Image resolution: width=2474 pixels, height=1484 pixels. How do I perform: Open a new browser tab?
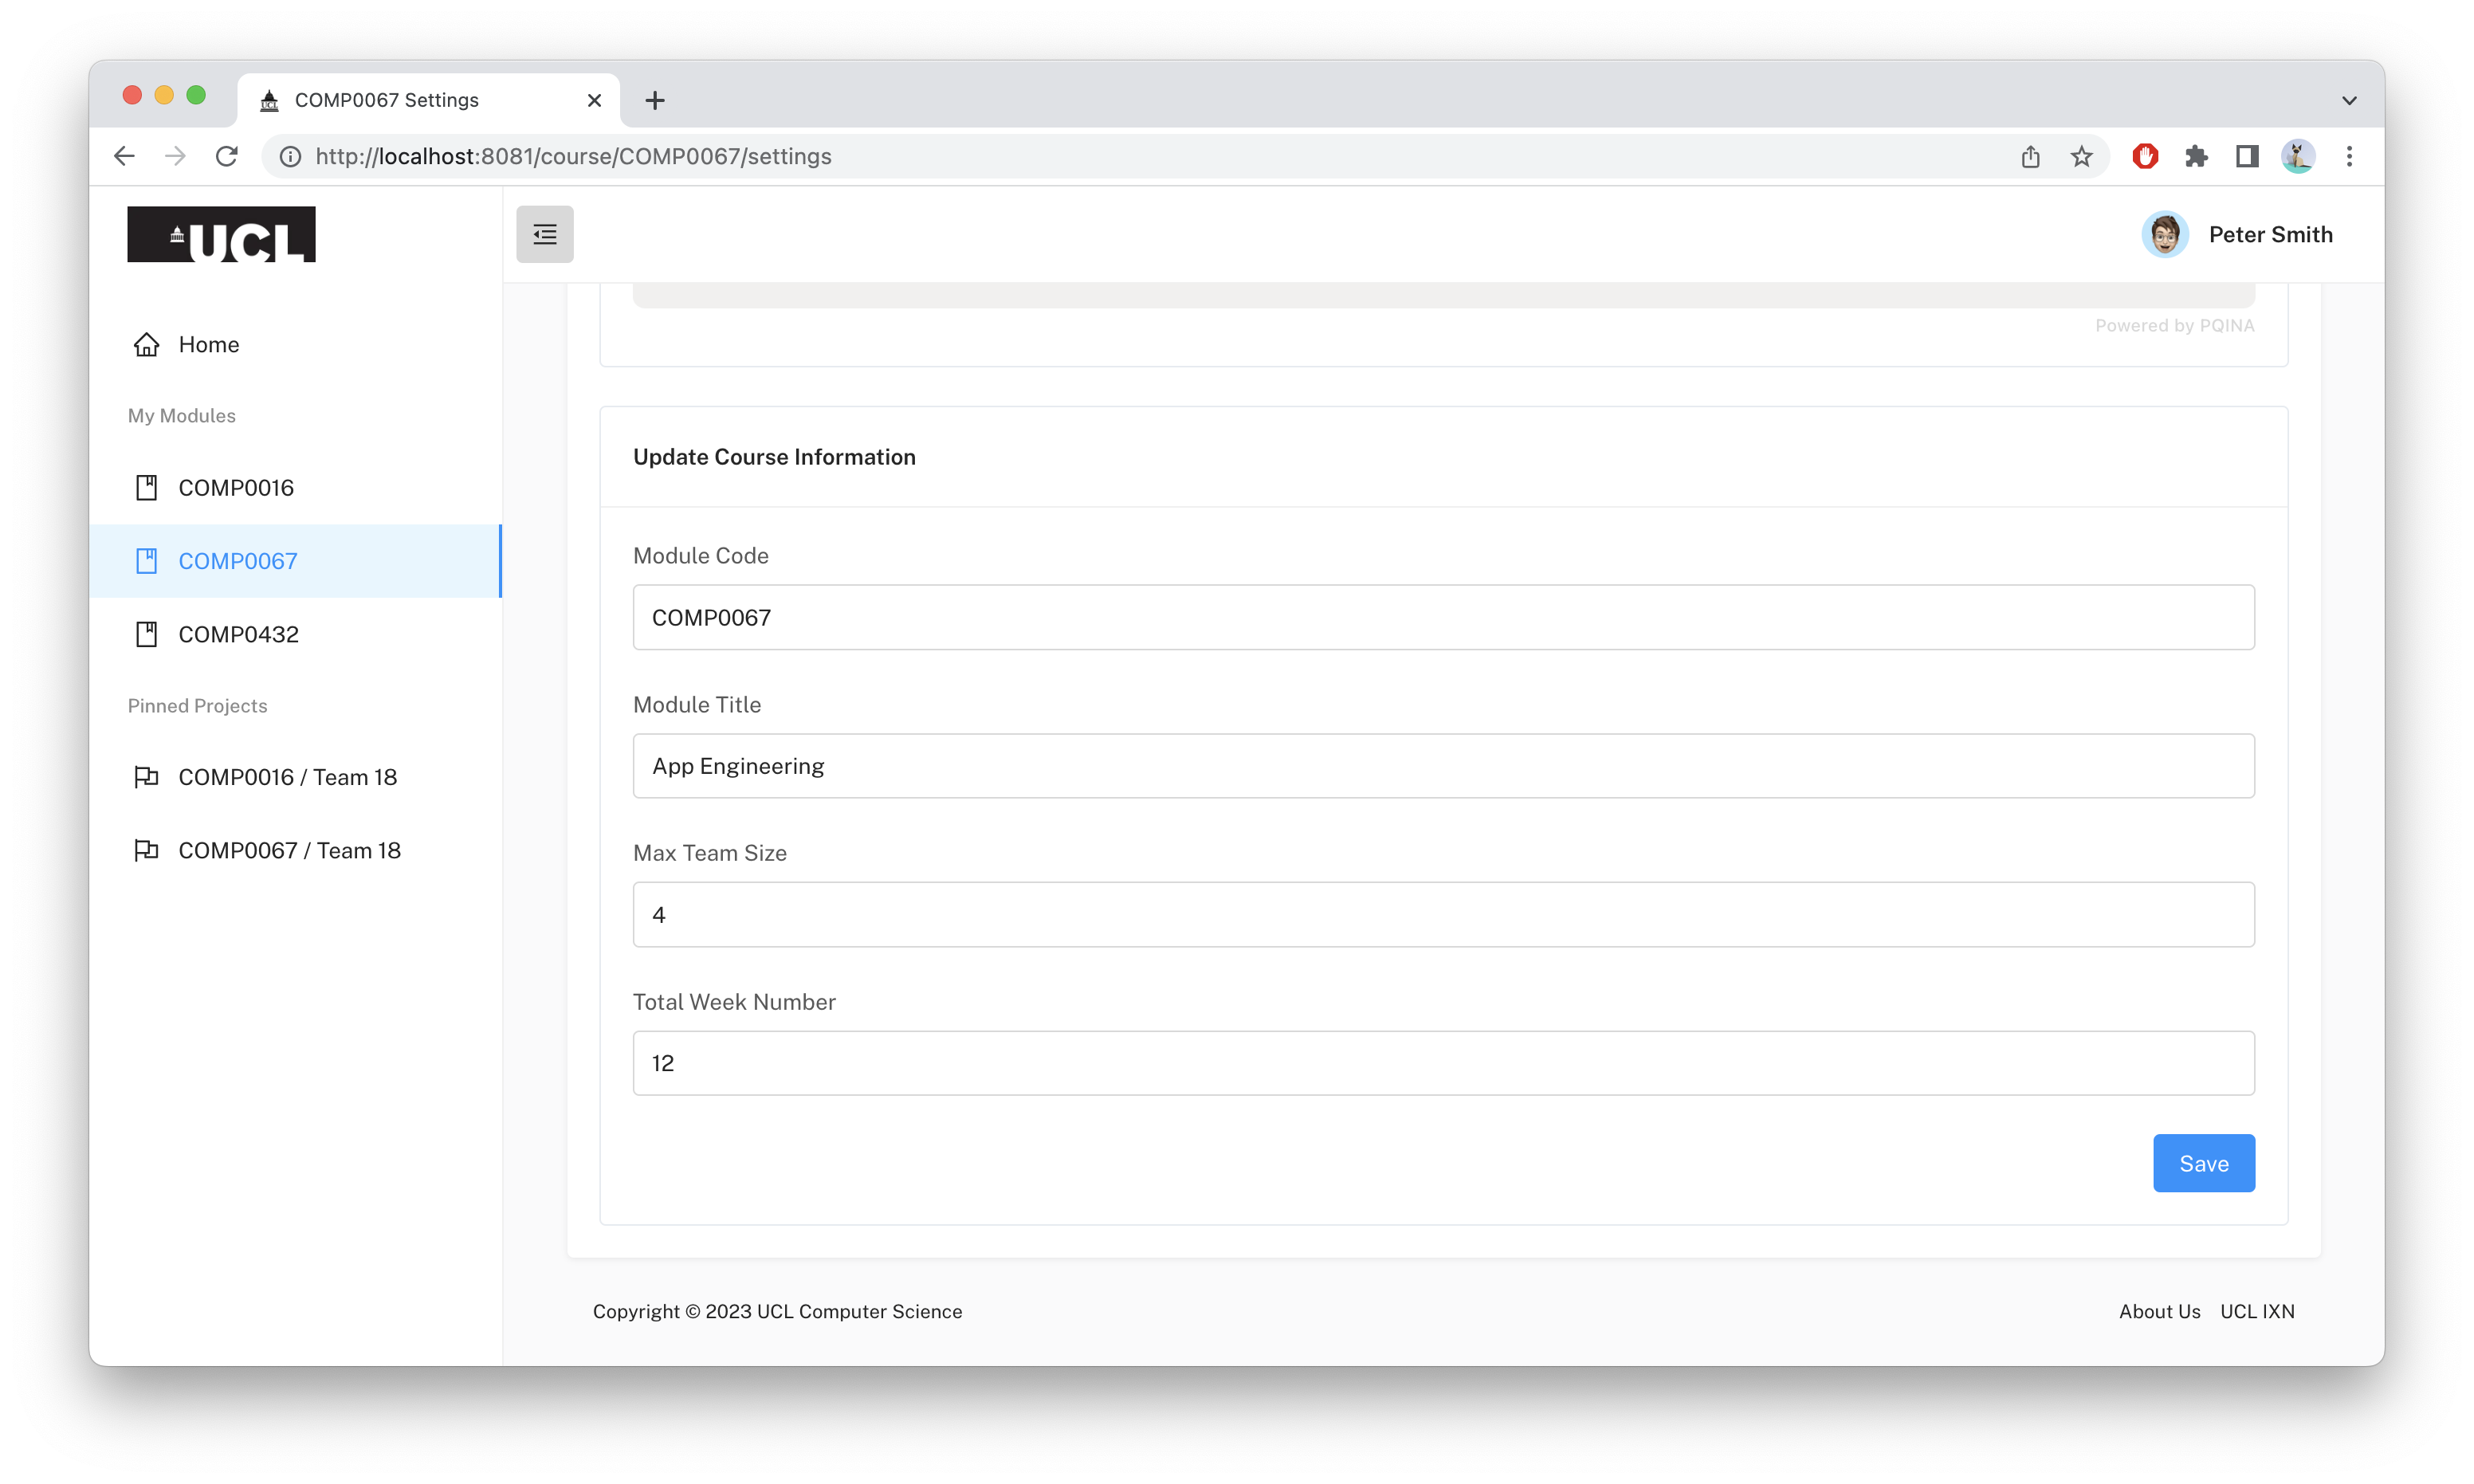coord(655,100)
